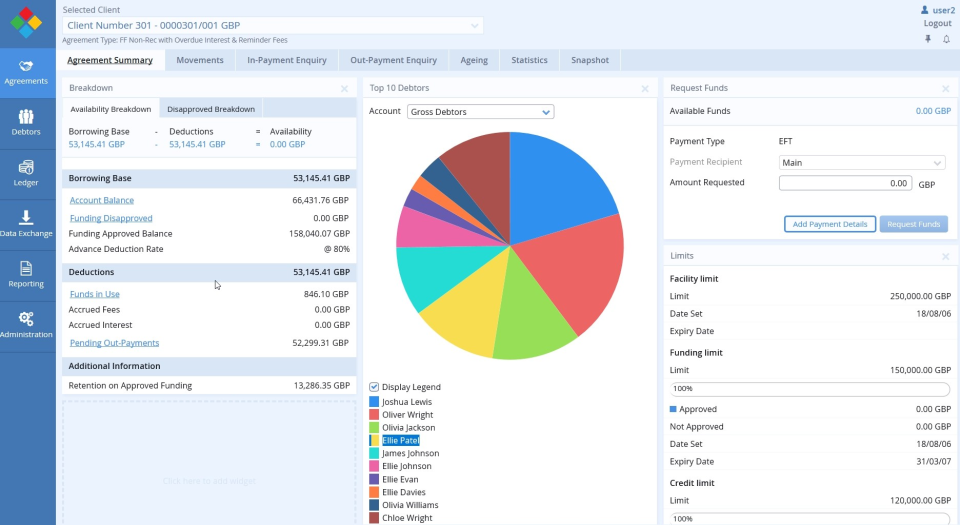The width and height of the screenshot is (960, 525).
Task: Open the Administration sidebar icon
Action: [x=27, y=324]
